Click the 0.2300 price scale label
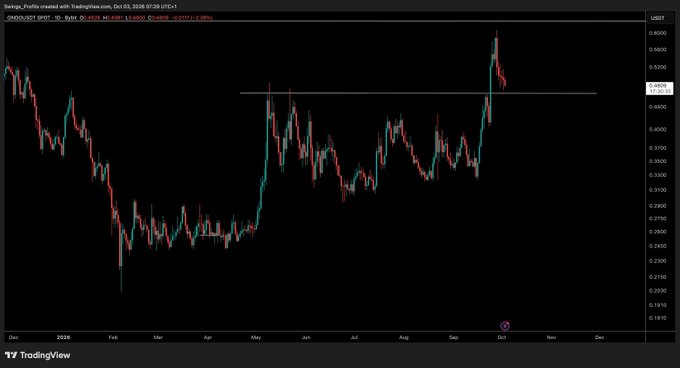The image size is (680, 368). pos(657,261)
